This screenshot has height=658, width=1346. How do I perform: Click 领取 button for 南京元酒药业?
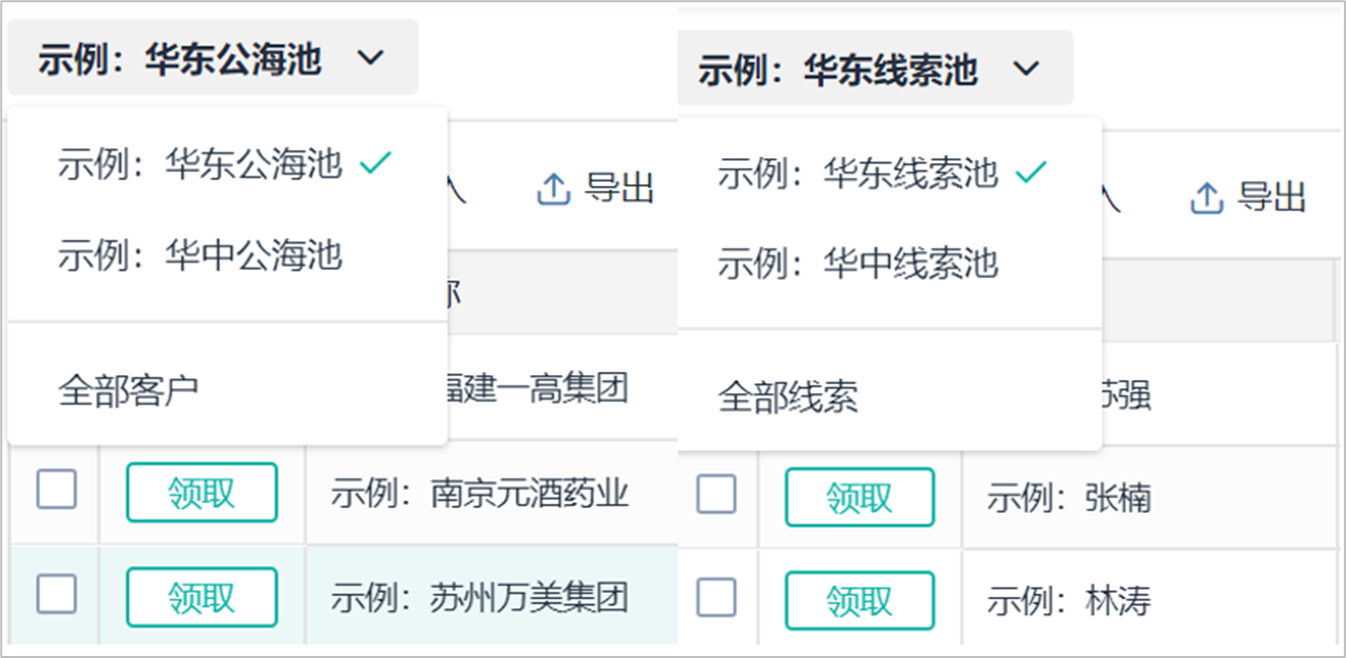[x=201, y=493]
